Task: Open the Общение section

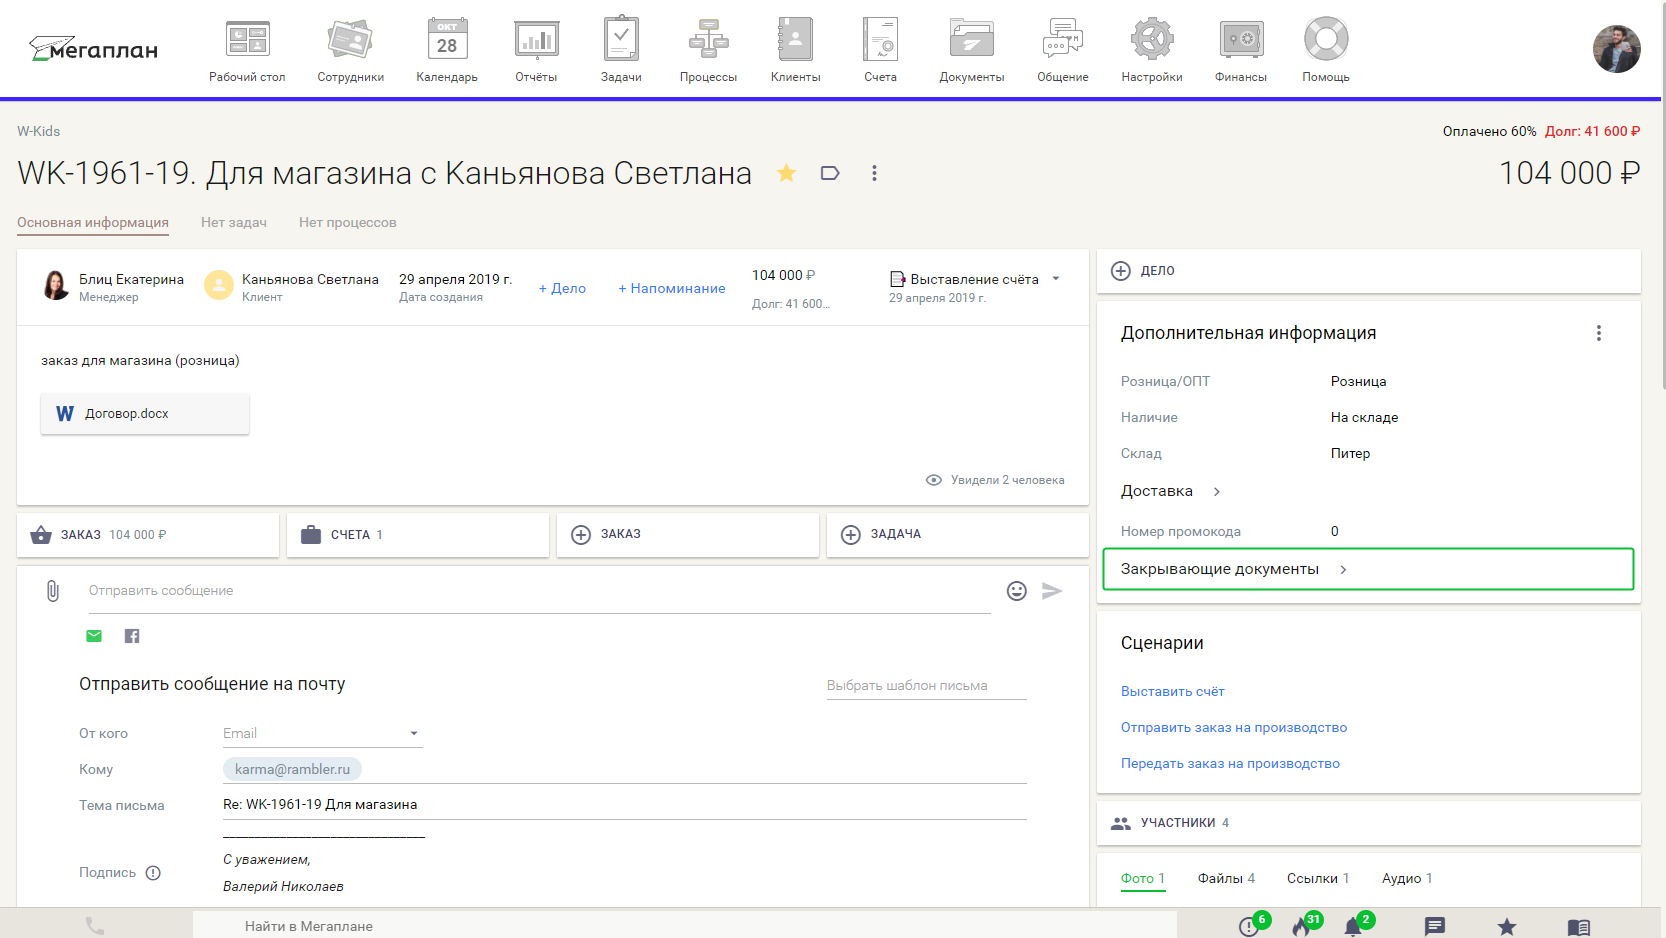Action: point(1063,50)
